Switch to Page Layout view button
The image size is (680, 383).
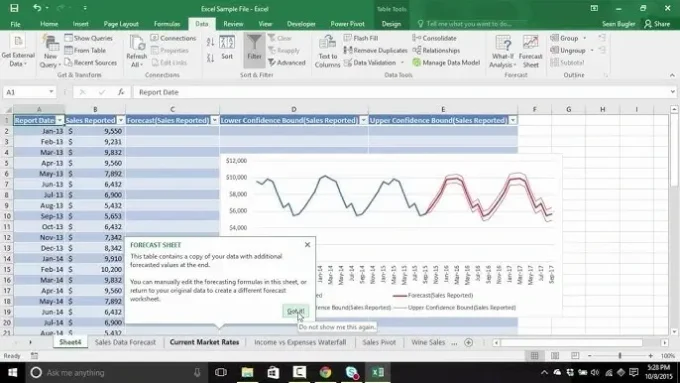pos(555,356)
